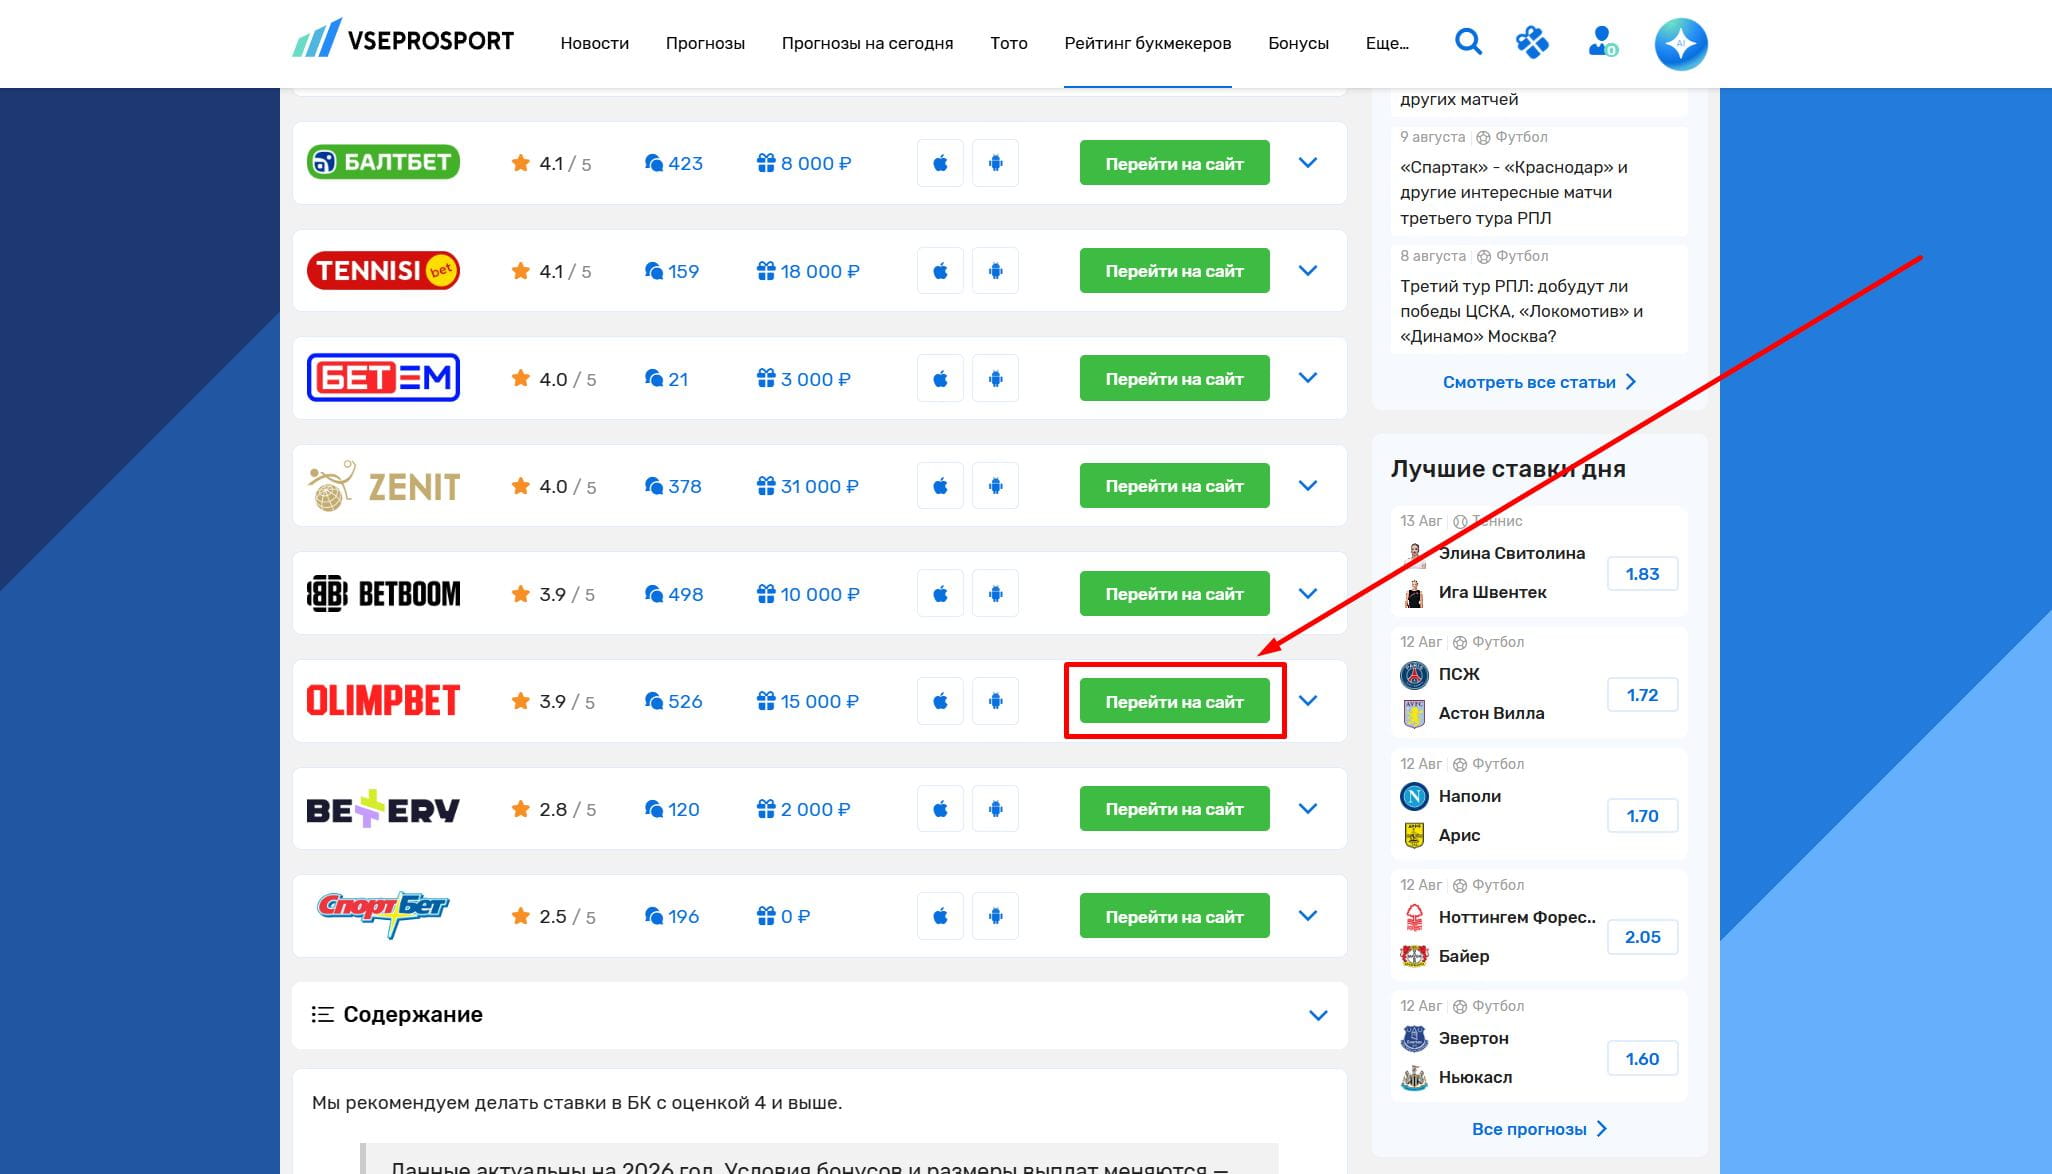Open Рейтинг букмекеров menu item
2052x1174 pixels.
click(1147, 43)
